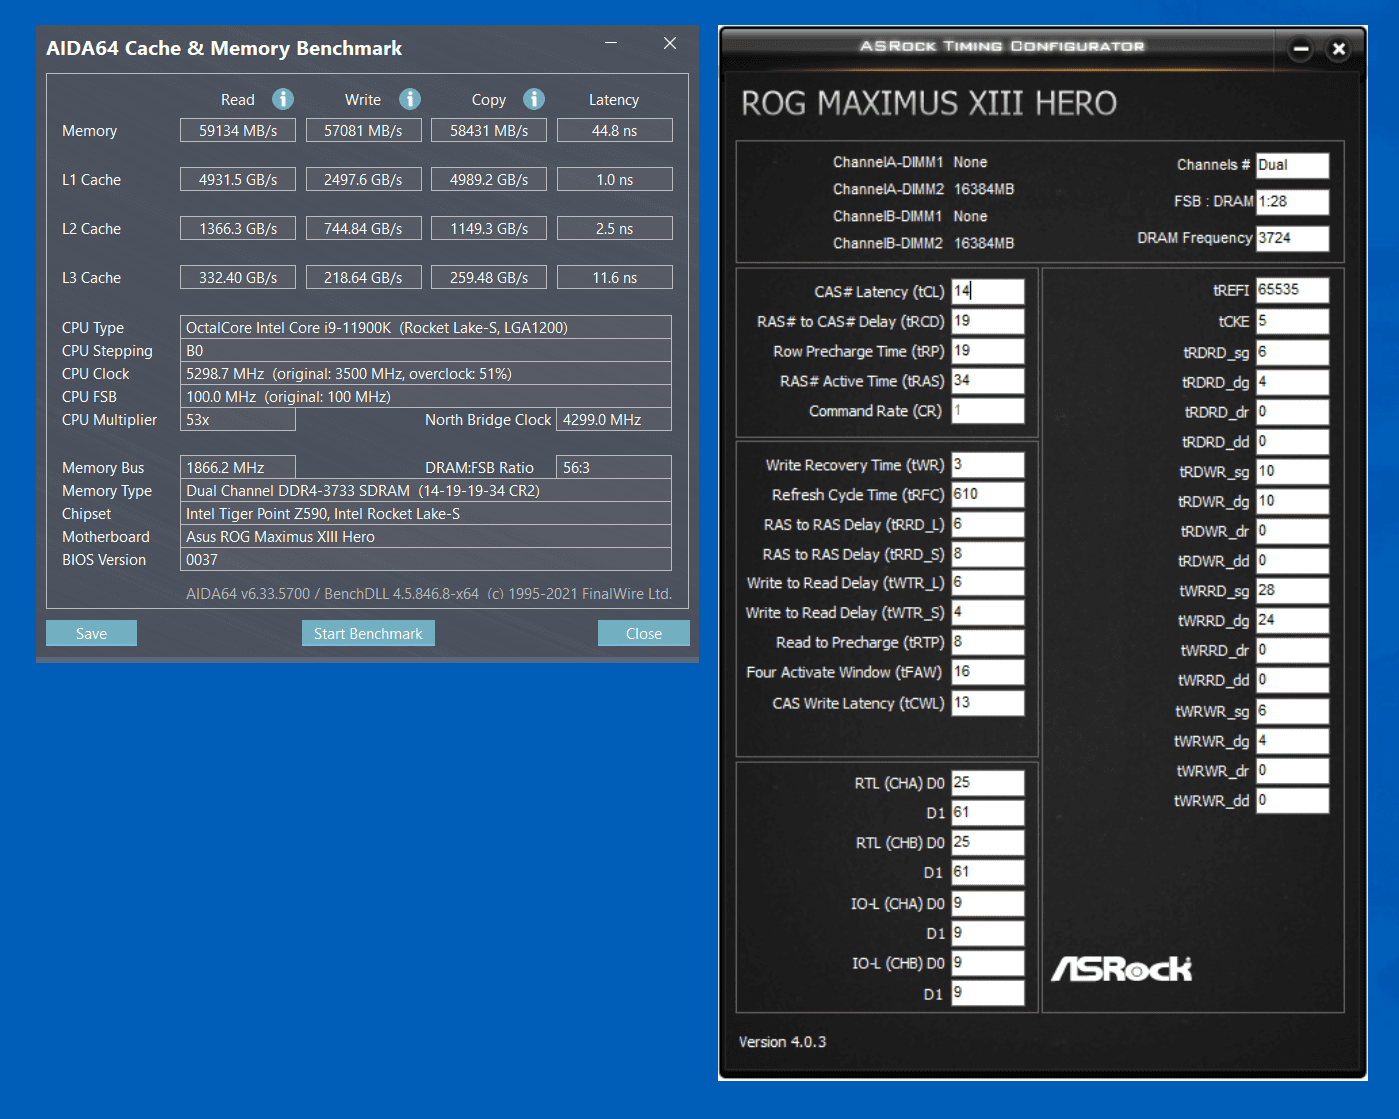
Task: Click the tREFI value field
Action: [1292, 290]
